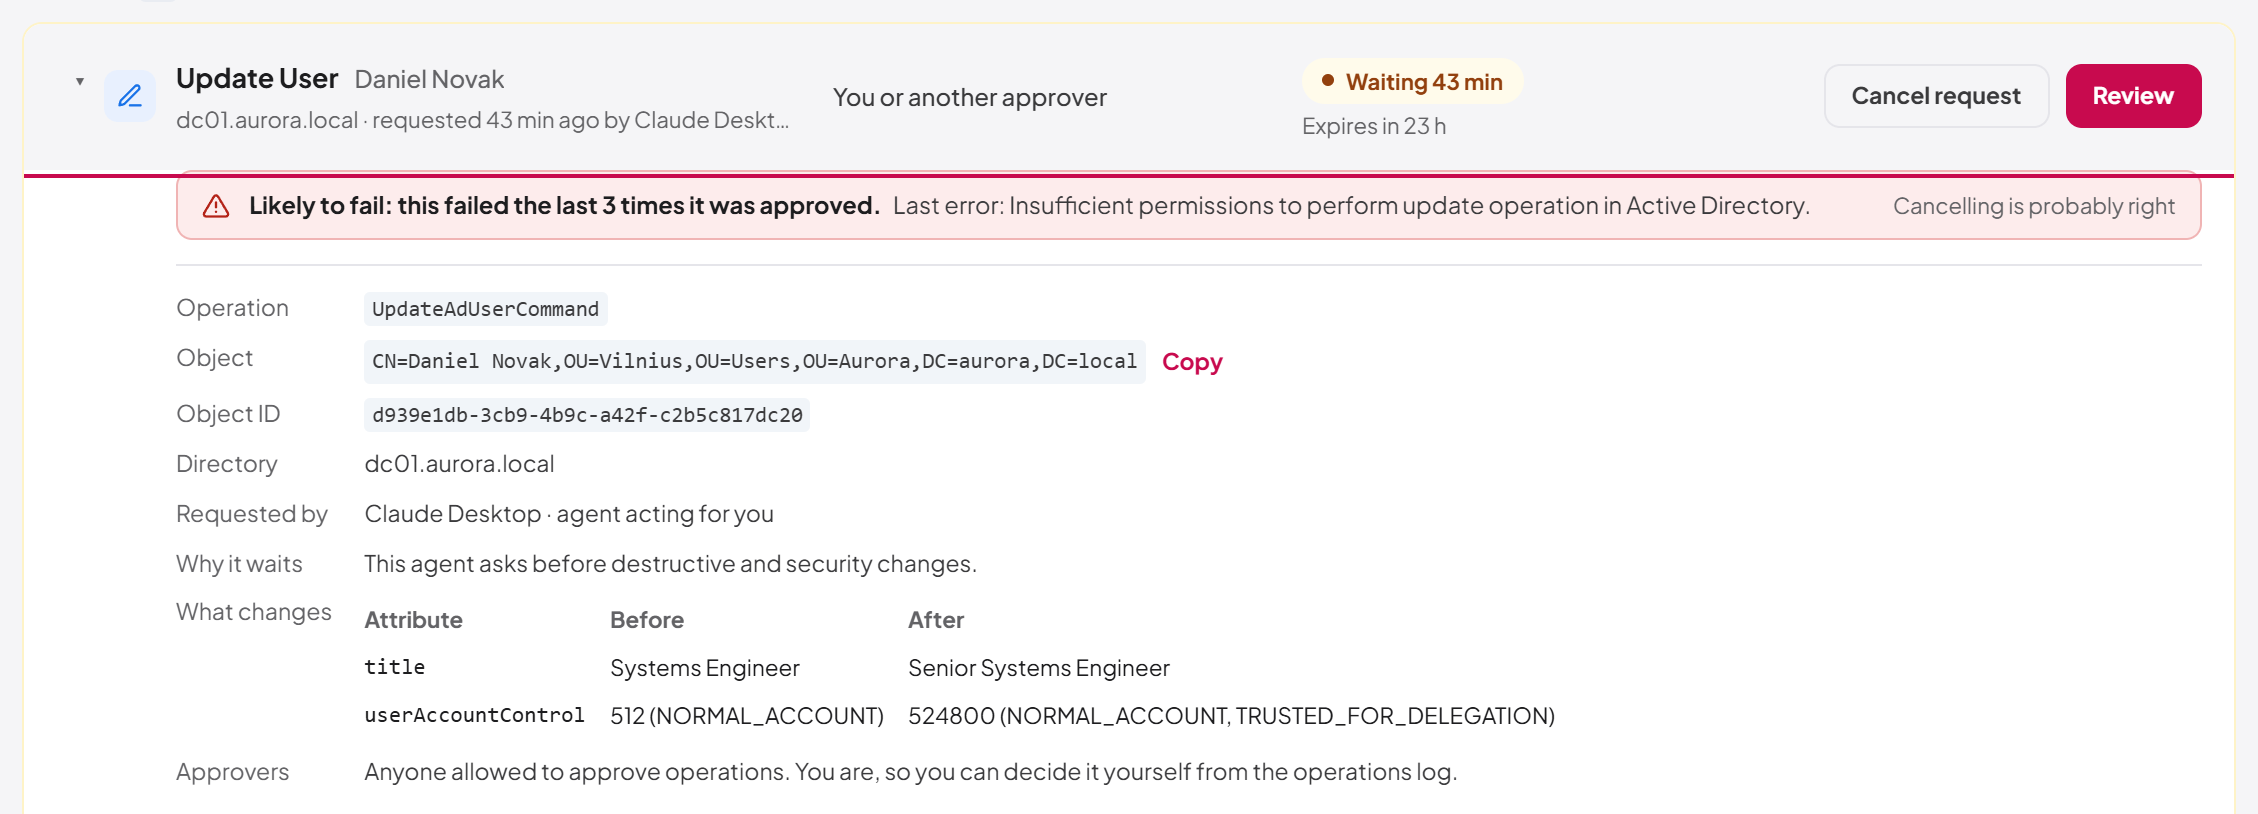Select the Object ID GUID value
The image size is (2258, 814).
click(587, 415)
